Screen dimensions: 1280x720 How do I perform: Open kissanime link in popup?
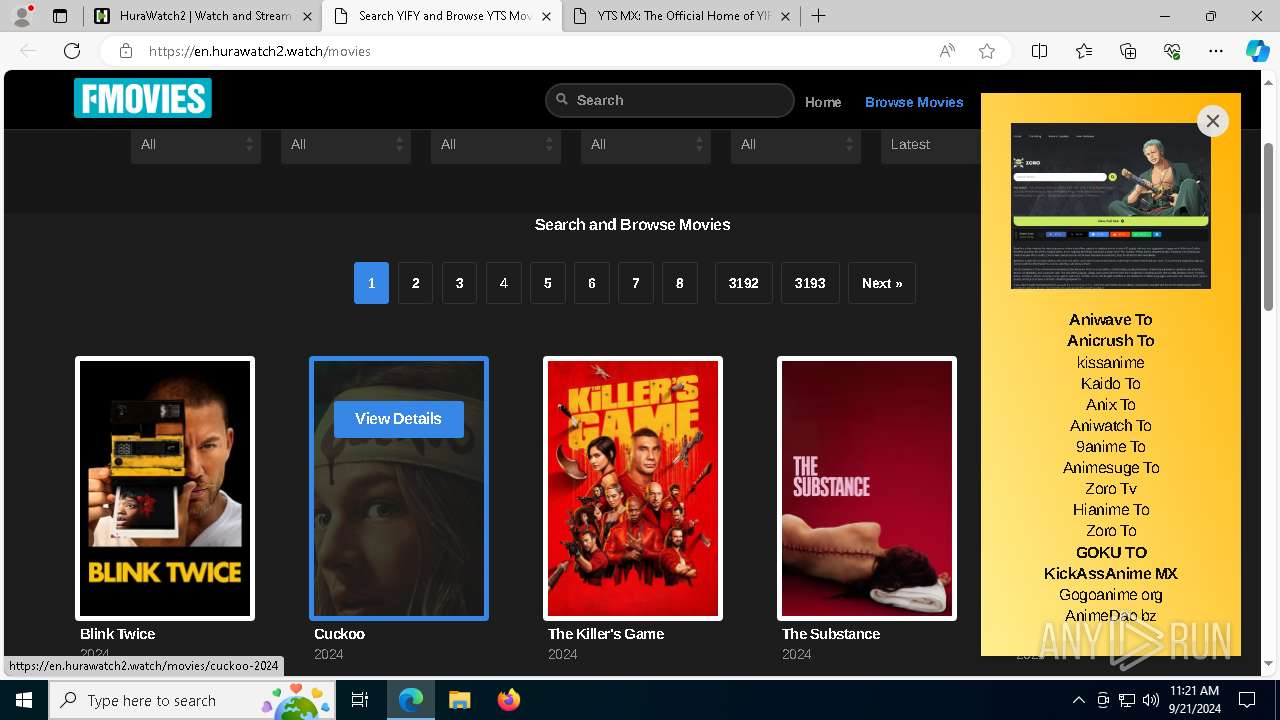pyautogui.click(x=1110, y=362)
